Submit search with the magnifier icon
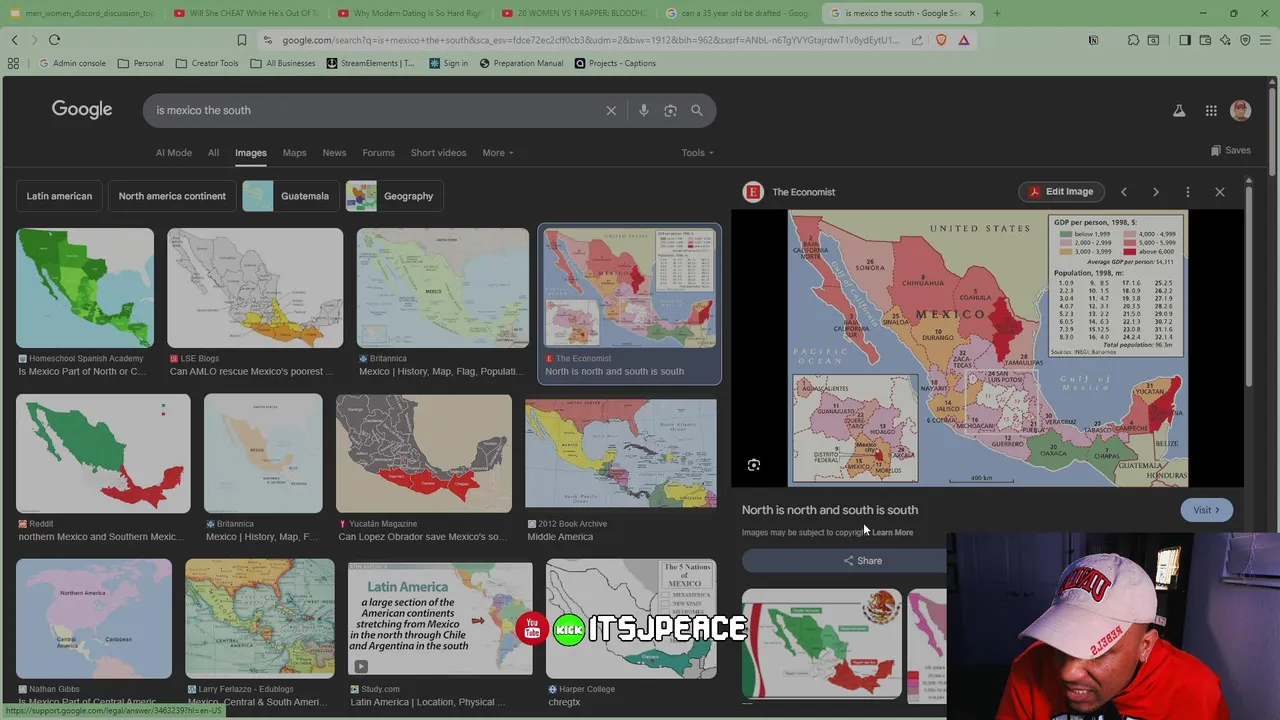The image size is (1280, 720). [697, 110]
